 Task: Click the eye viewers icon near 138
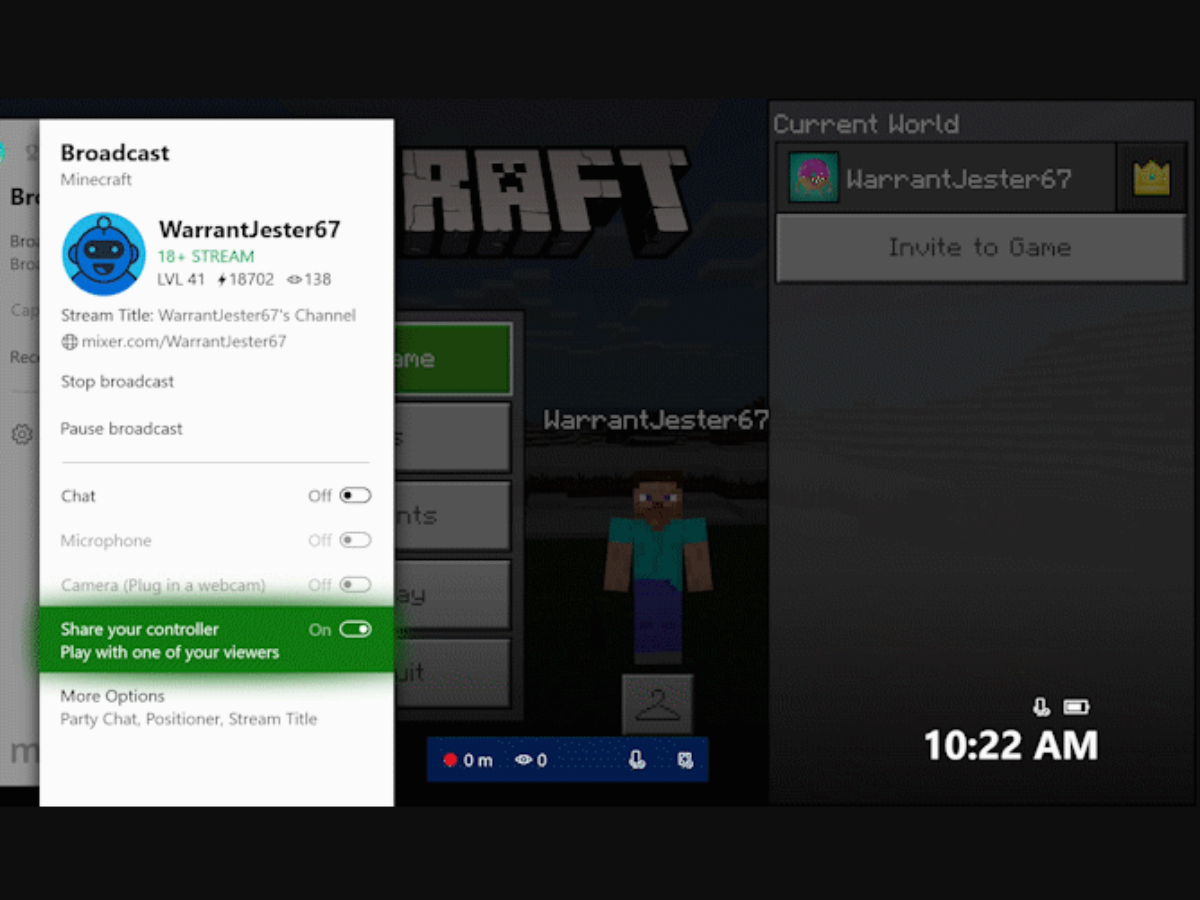[294, 280]
